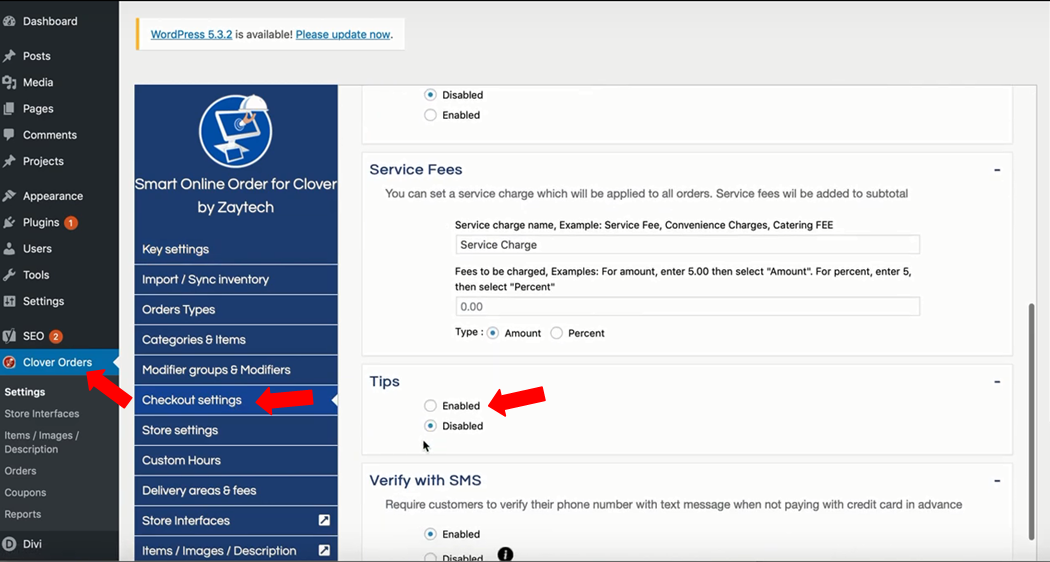Click the Dashboard gauge icon
Image resolution: width=1050 pixels, height=562 pixels.
pyautogui.click(x=9, y=21)
